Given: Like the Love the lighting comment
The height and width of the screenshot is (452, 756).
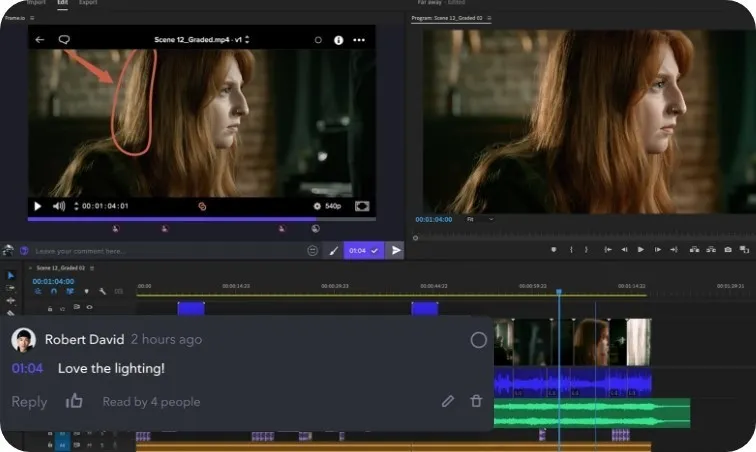Looking at the screenshot, I should pyautogui.click(x=74, y=401).
